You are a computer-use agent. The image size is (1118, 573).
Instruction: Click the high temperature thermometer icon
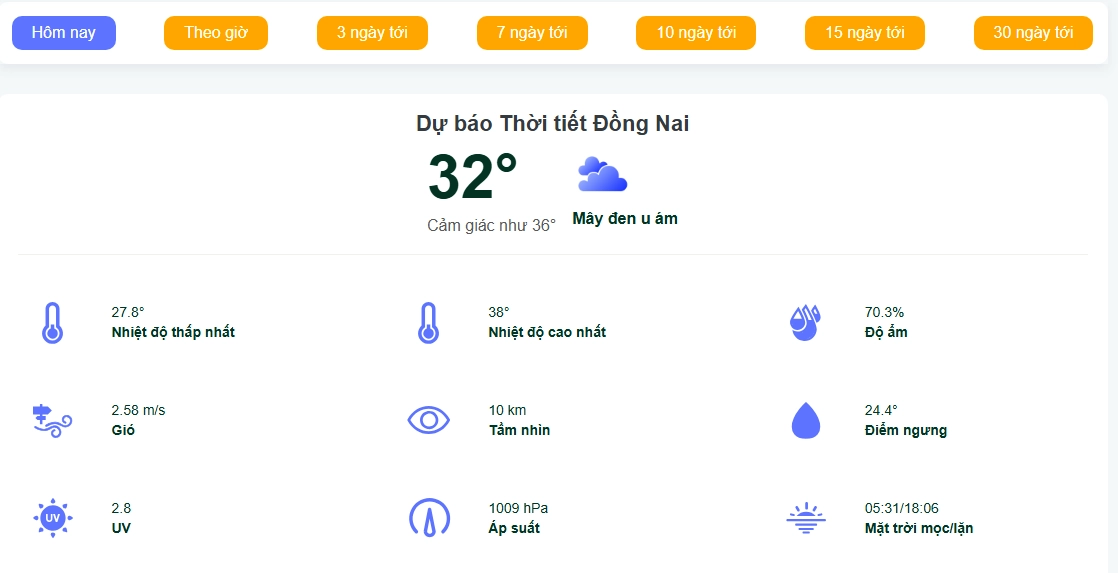[429, 322]
